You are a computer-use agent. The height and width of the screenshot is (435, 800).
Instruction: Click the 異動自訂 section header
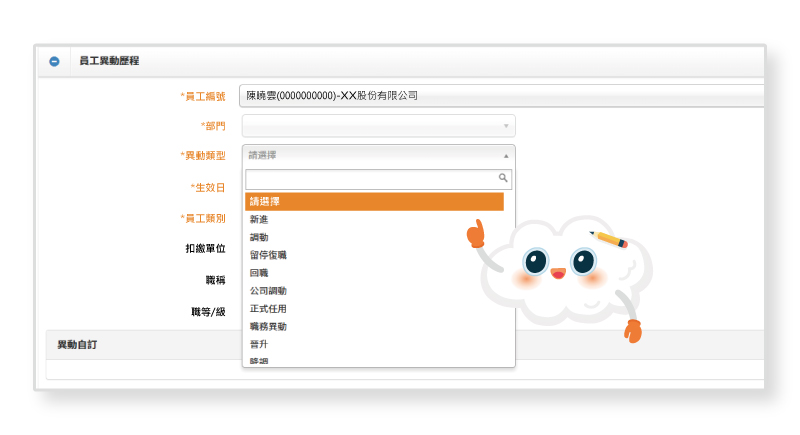coord(77,344)
